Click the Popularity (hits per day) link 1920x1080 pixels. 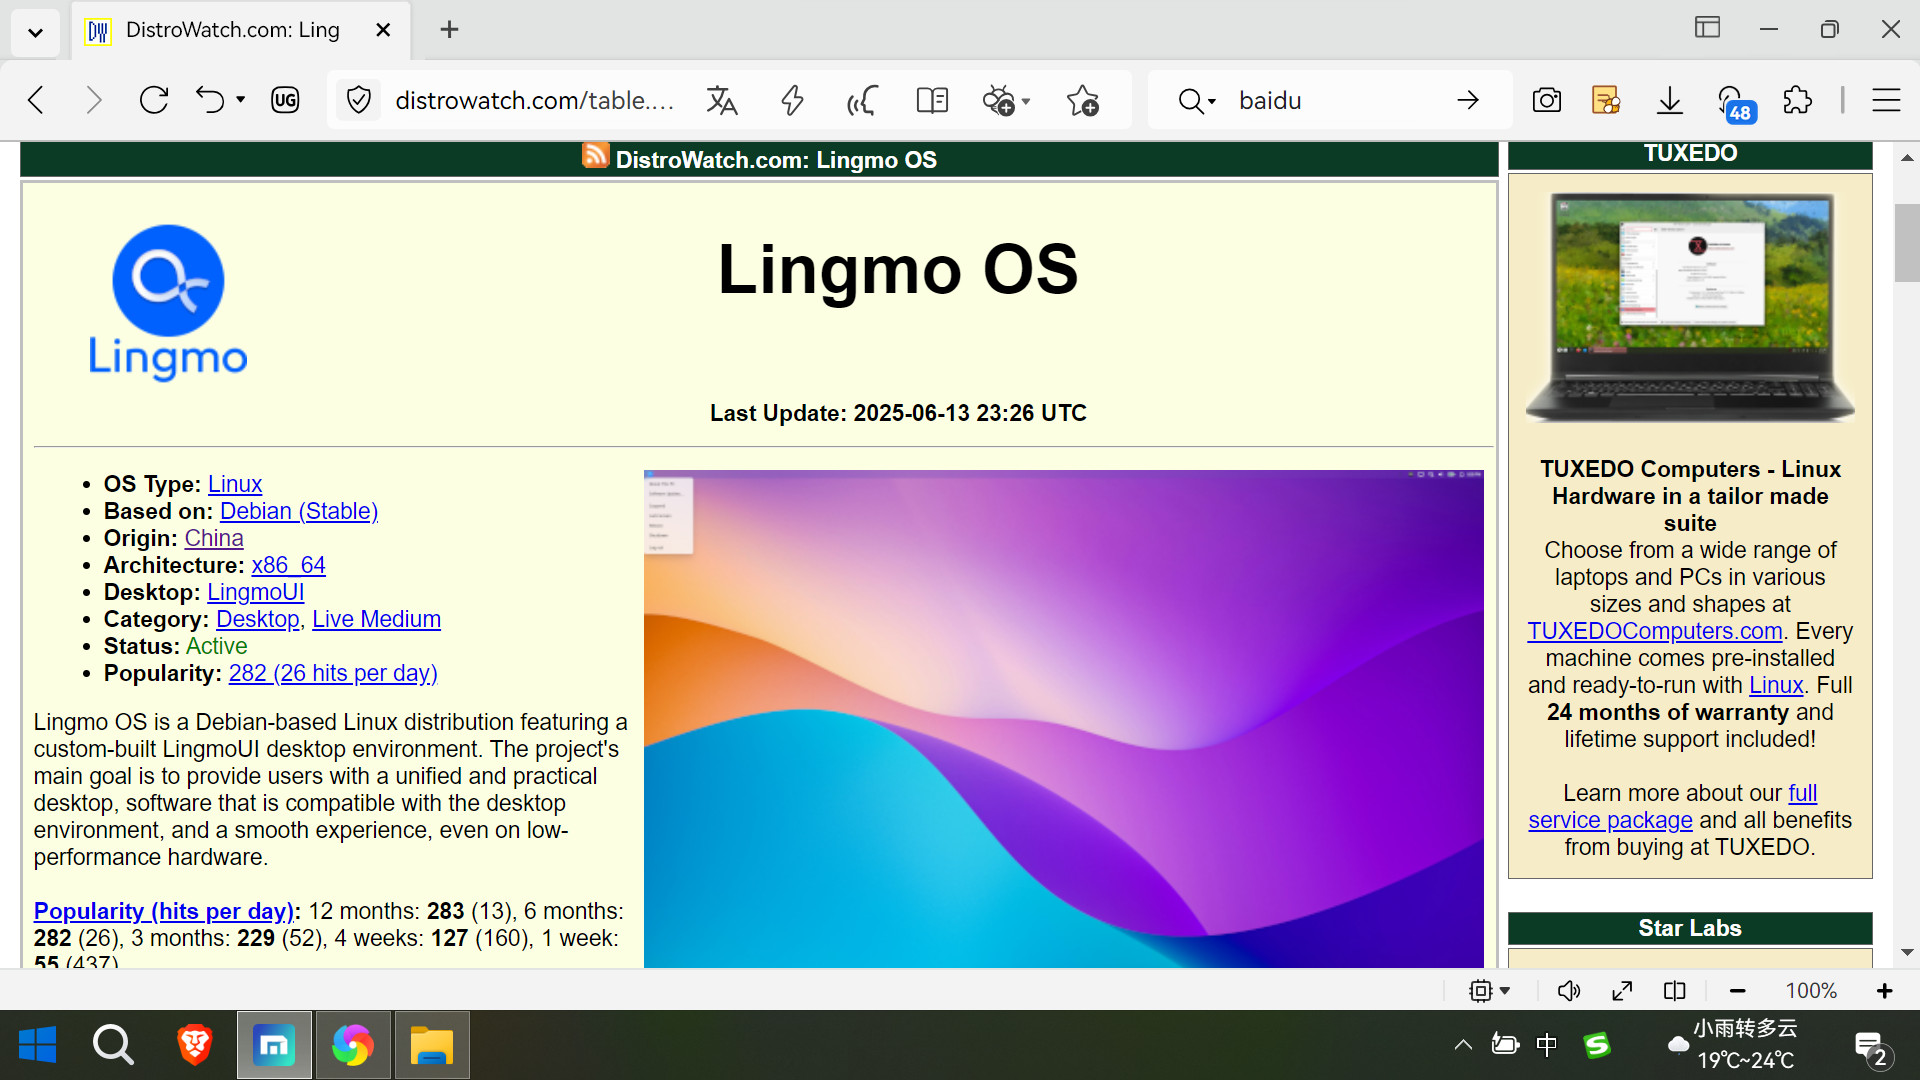coord(164,911)
